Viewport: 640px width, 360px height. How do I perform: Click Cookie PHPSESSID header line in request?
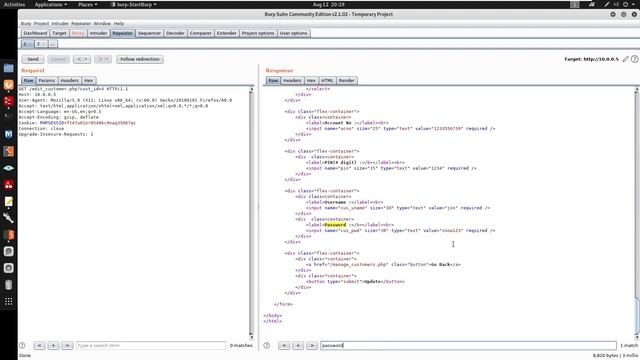[x=77, y=123]
